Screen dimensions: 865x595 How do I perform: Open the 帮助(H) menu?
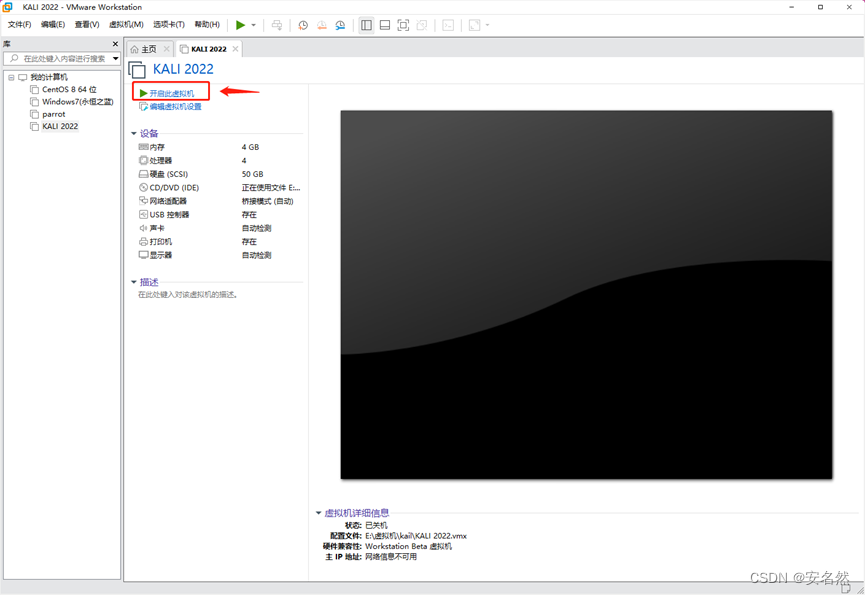[207, 24]
